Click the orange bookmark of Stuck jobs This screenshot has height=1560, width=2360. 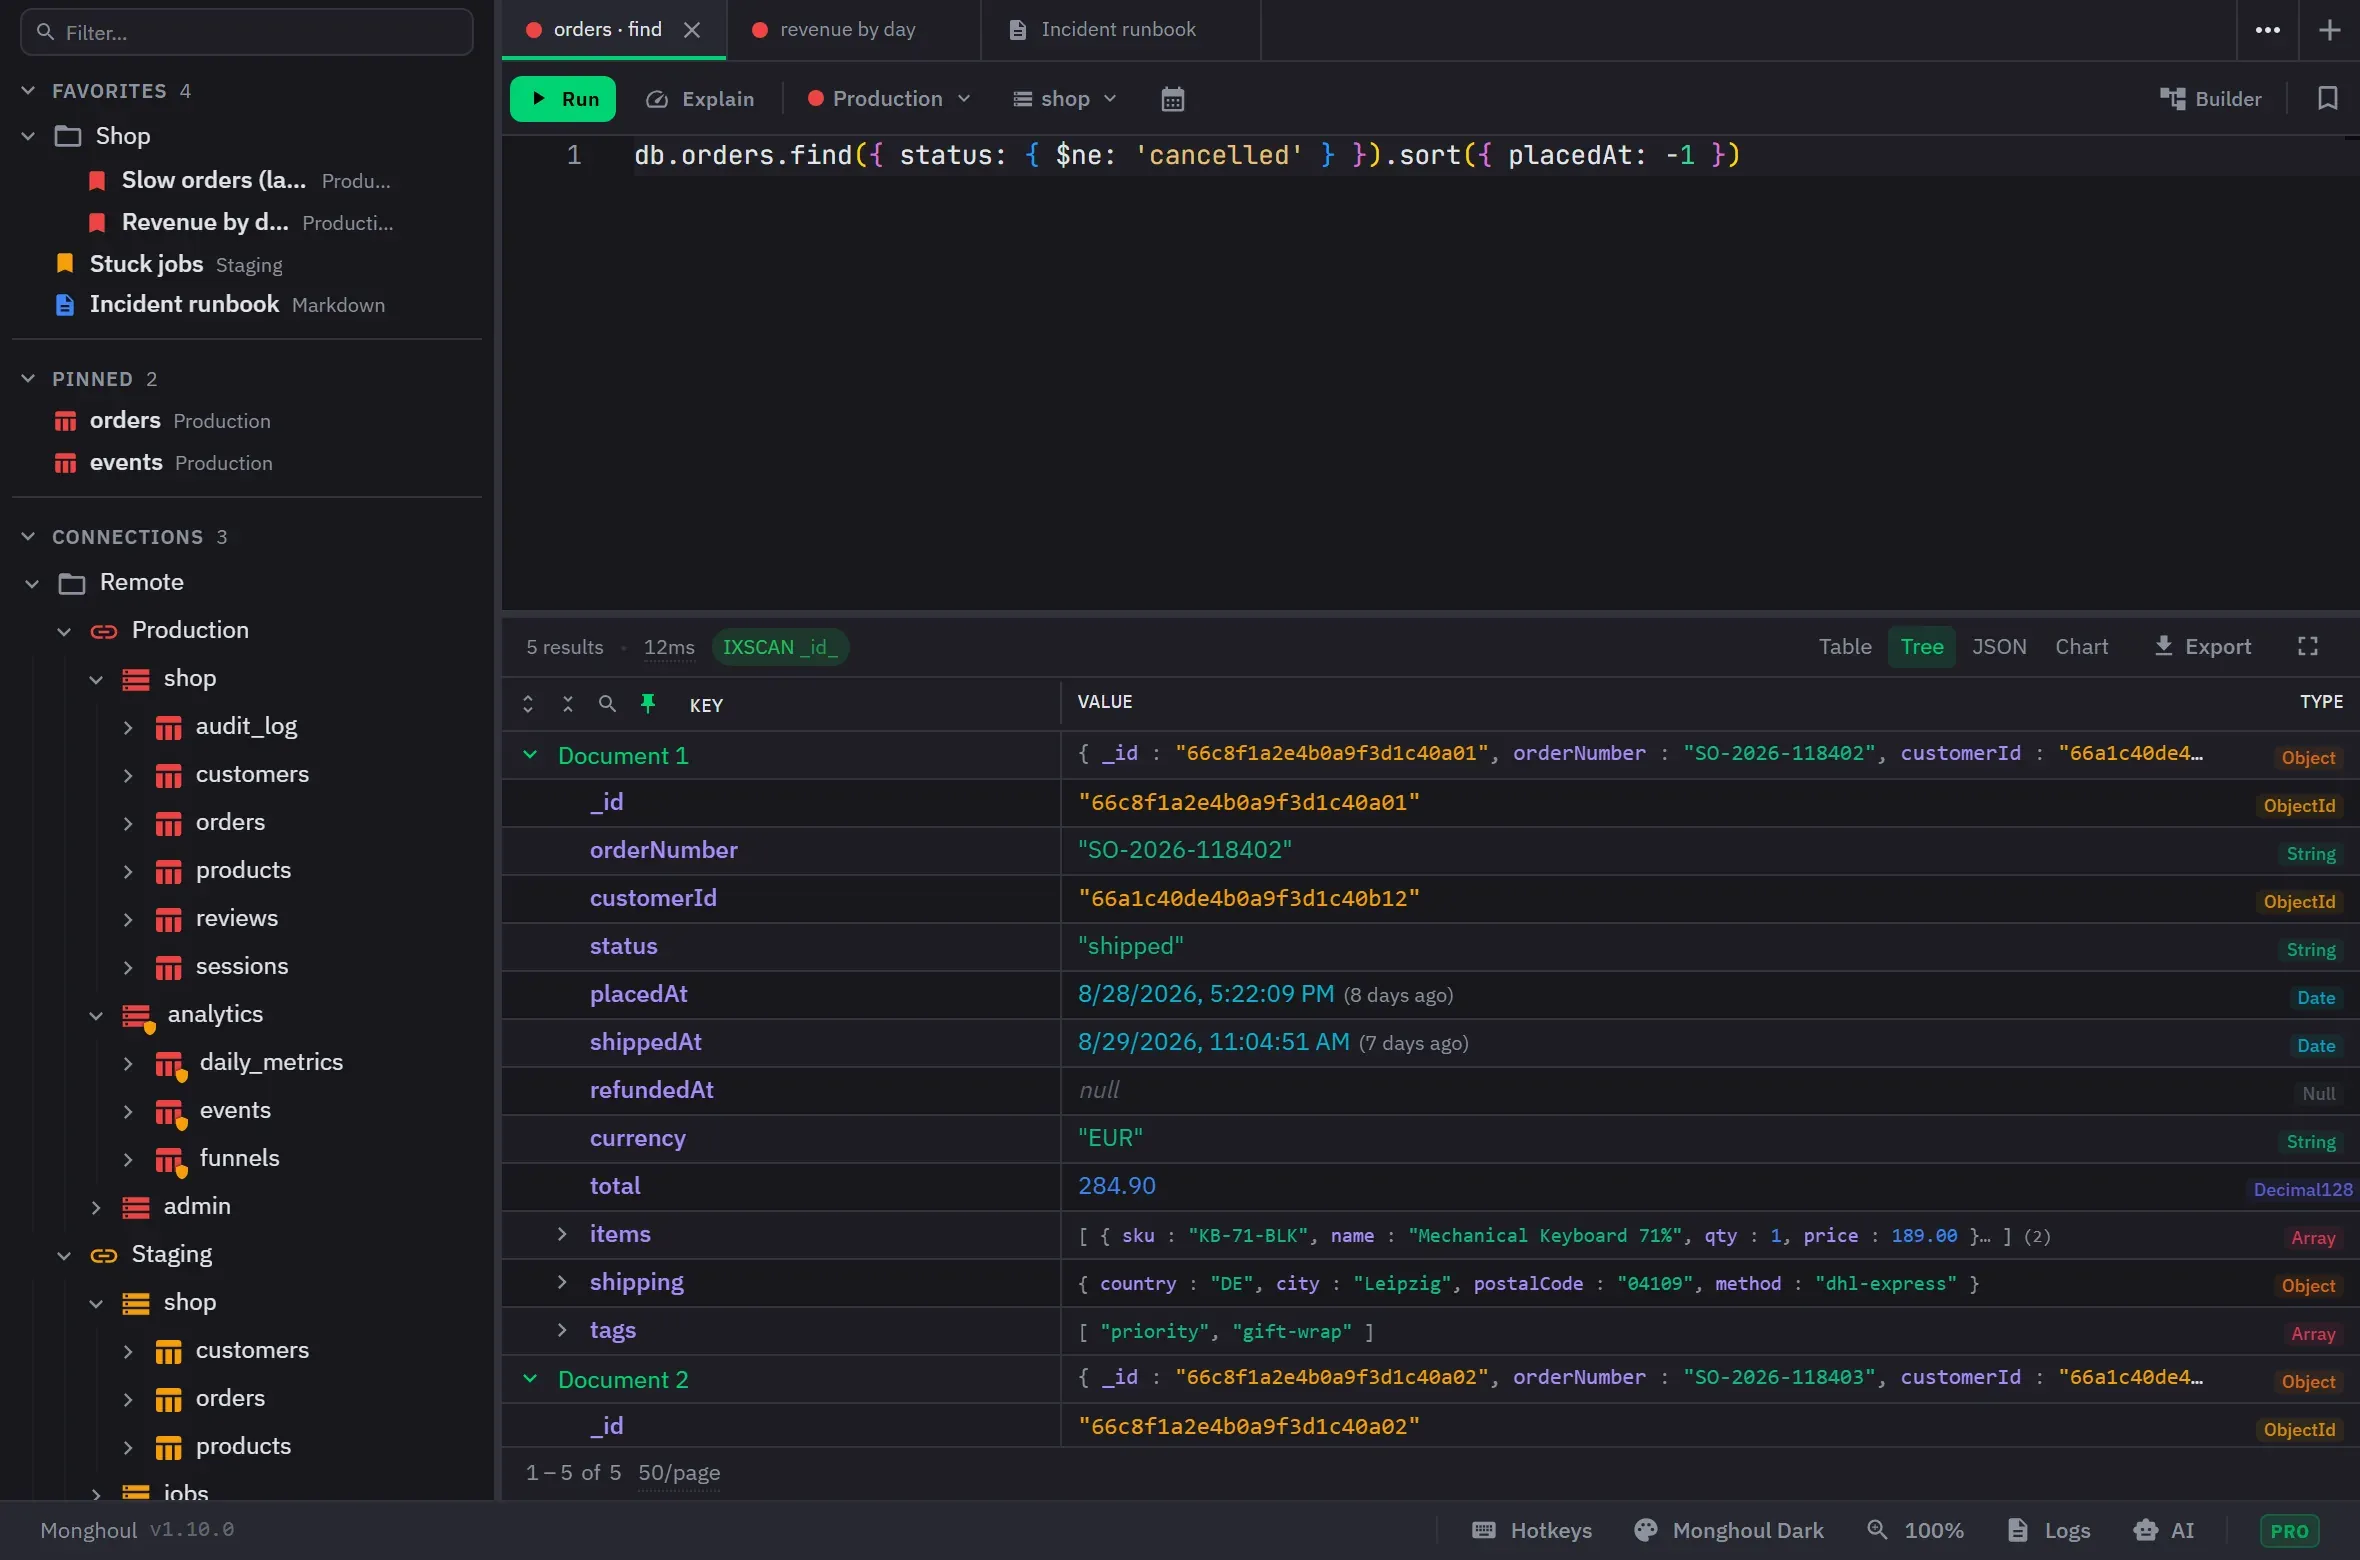click(65, 264)
